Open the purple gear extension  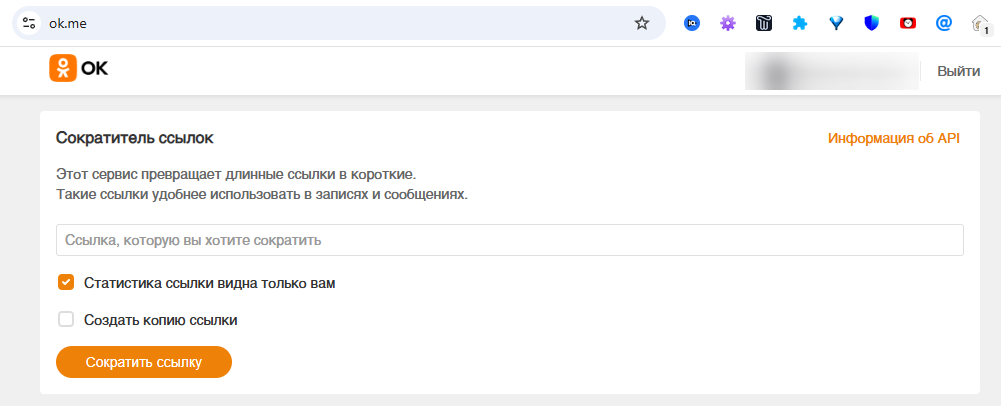pyautogui.click(x=728, y=23)
